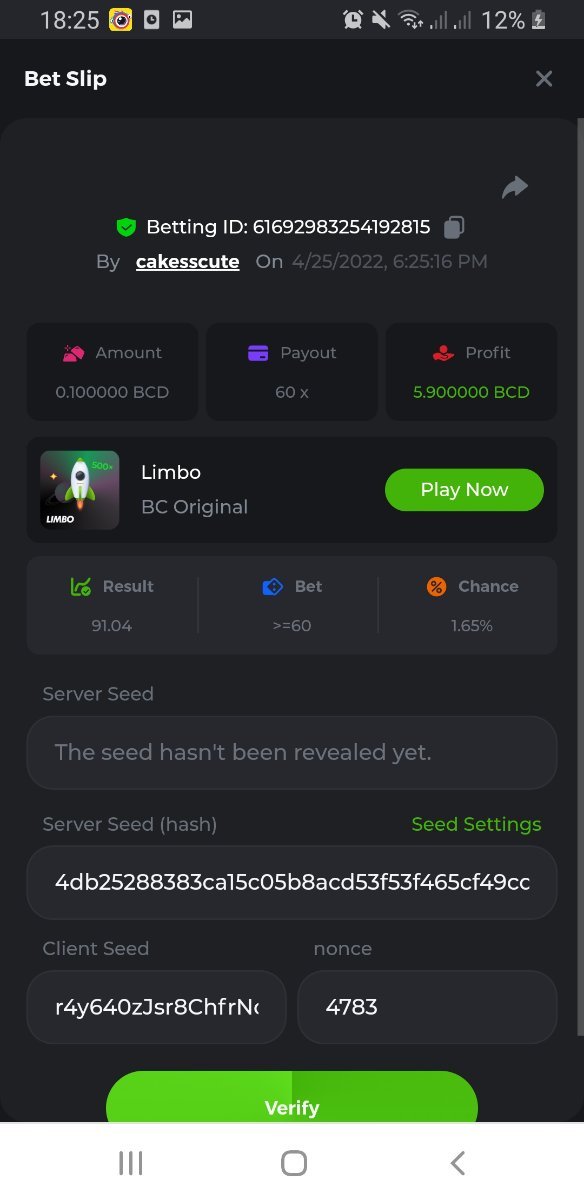Screen dimensions: 584x1200
Task: Click the Play Now button
Action: pos(464,490)
